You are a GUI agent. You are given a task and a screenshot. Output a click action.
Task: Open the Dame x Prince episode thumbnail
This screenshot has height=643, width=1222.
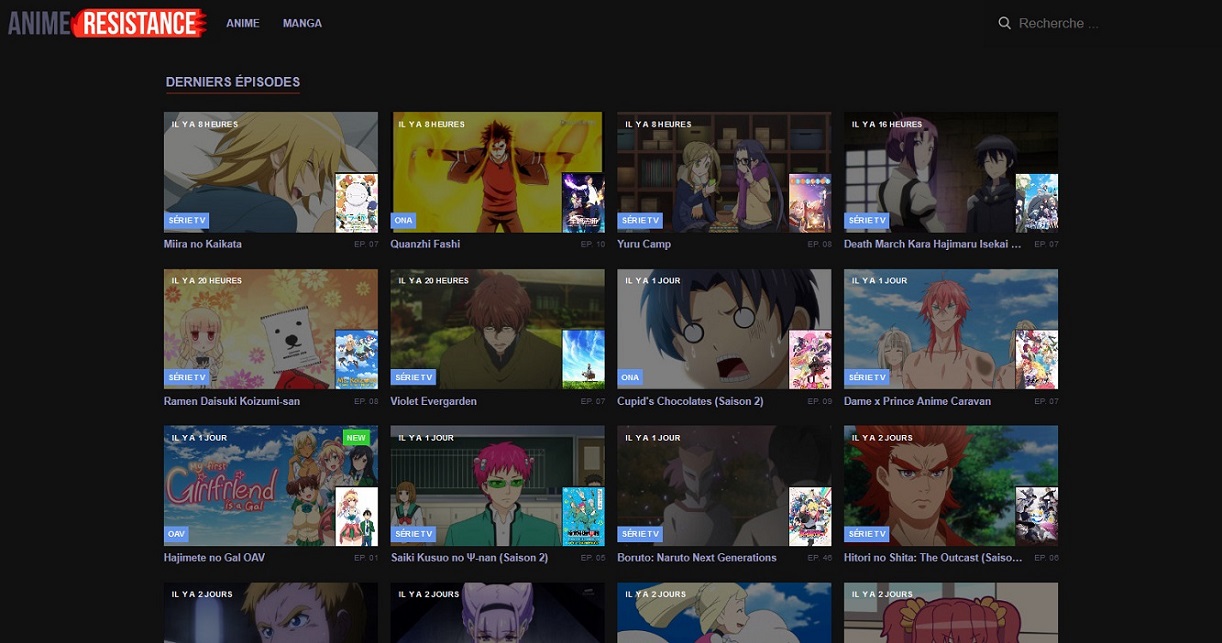[x=951, y=329]
